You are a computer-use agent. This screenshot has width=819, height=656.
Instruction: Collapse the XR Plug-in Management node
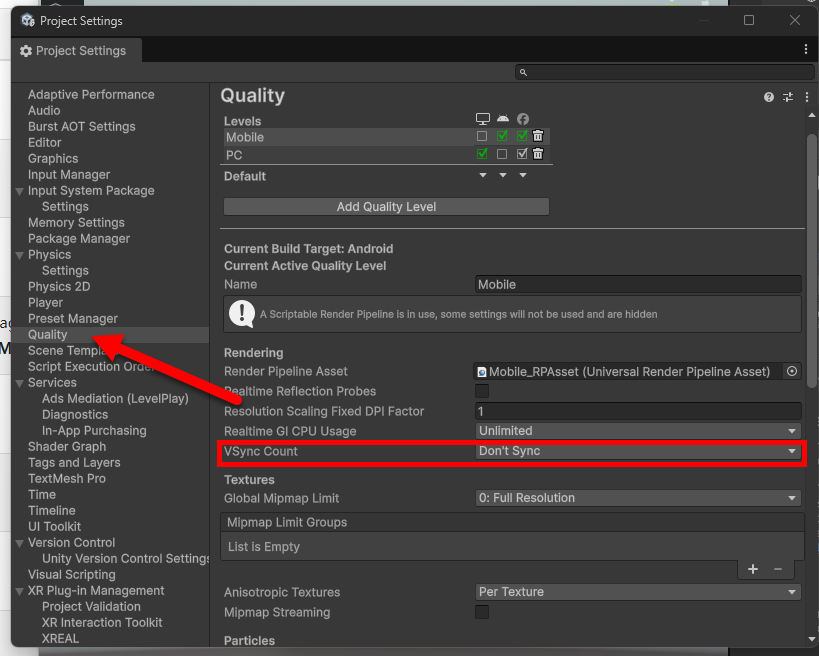click(x=20, y=591)
